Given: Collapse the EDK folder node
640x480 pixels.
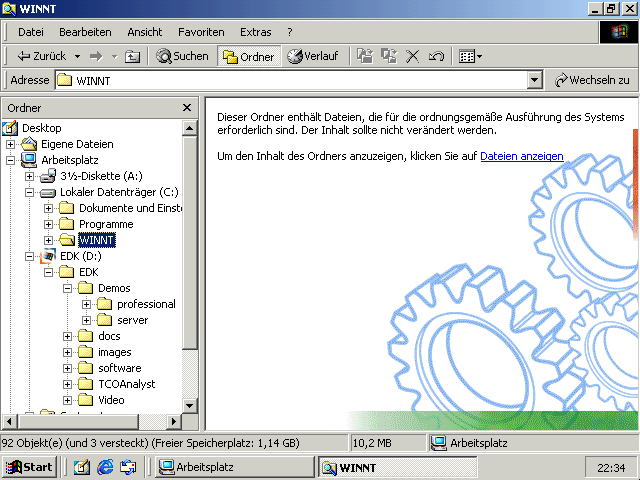Looking at the screenshot, I should pos(49,272).
